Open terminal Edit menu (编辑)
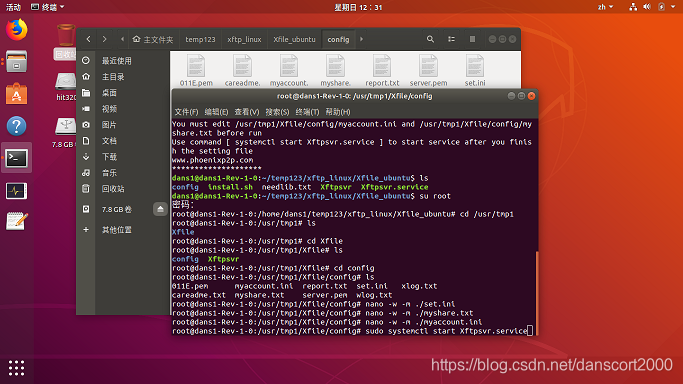The image size is (683, 384). coord(216,112)
